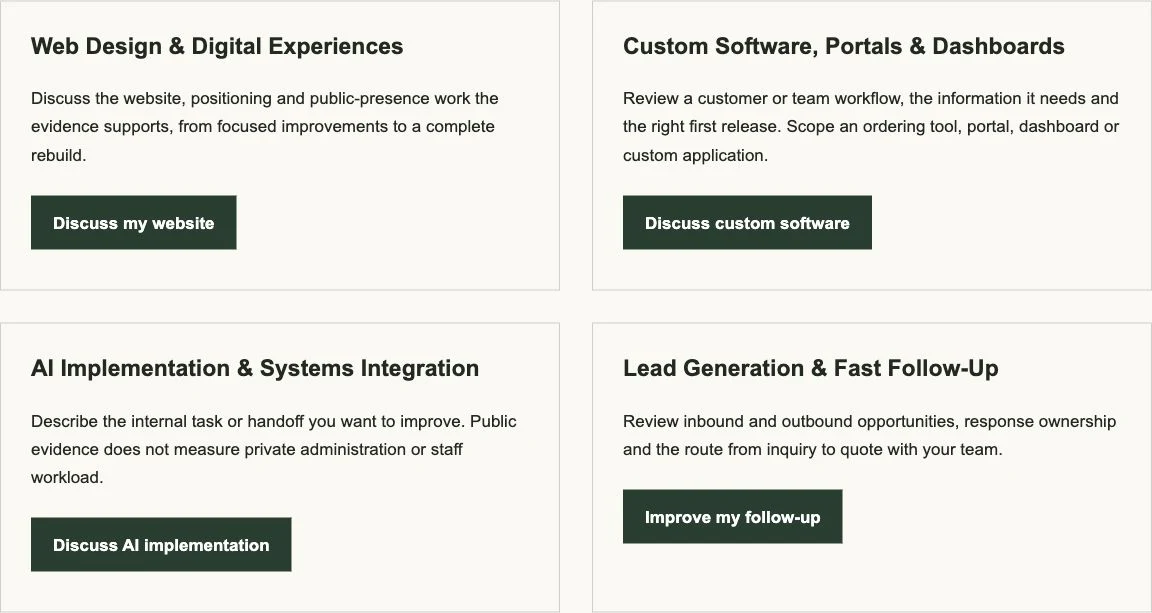Click Custom Software, Portals & Dashboards heading
1152x613 pixels.
[x=843, y=46]
